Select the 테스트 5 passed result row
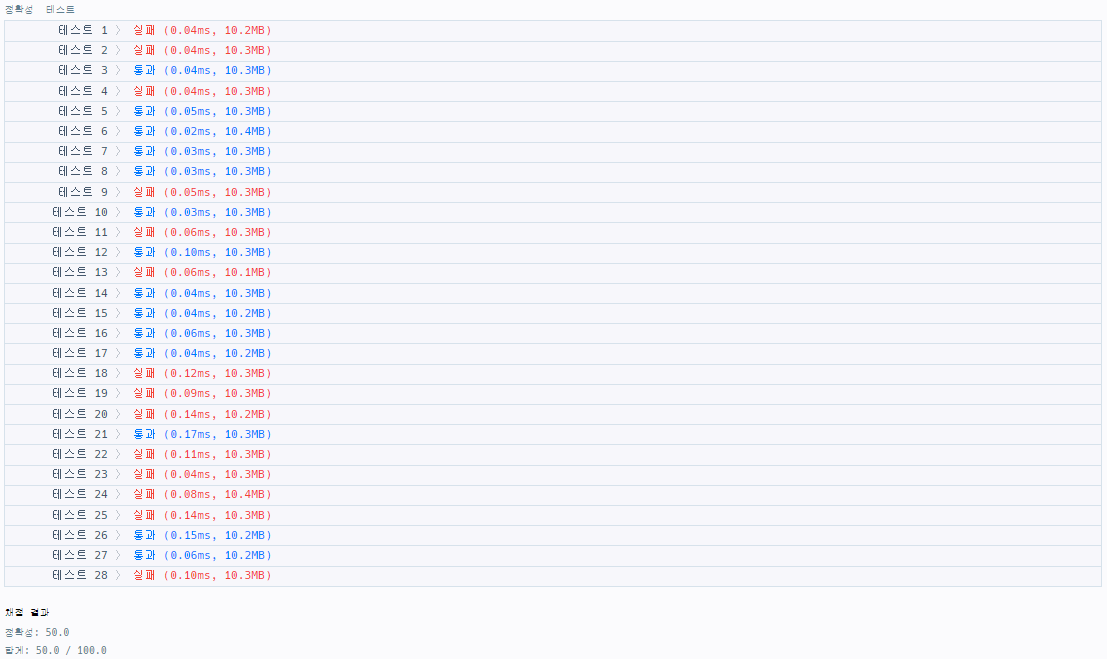 (x=553, y=112)
